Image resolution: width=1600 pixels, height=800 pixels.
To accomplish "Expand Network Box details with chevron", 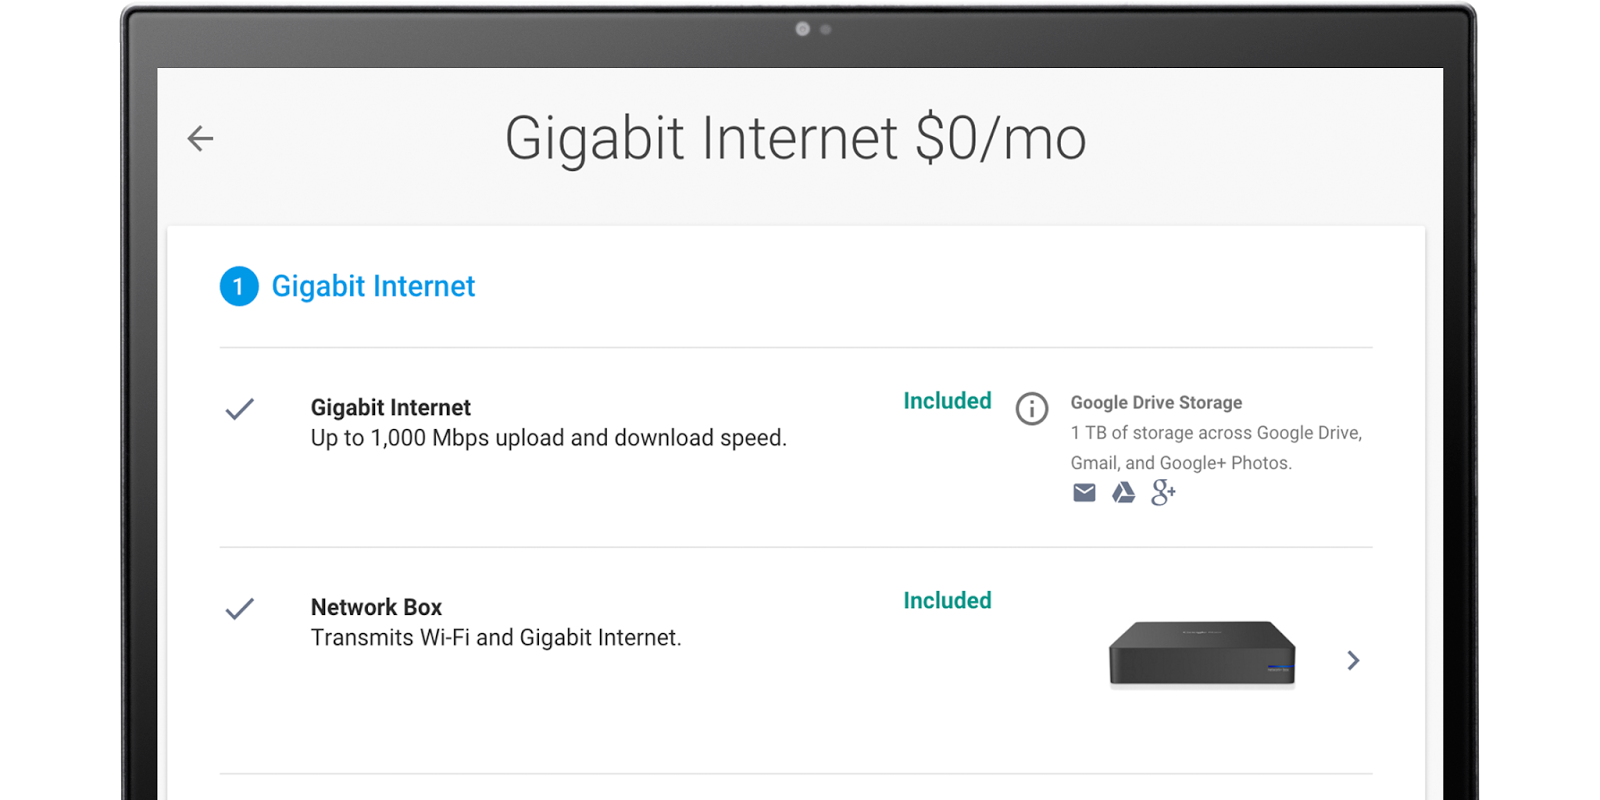I will pyautogui.click(x=1353, y=660).
